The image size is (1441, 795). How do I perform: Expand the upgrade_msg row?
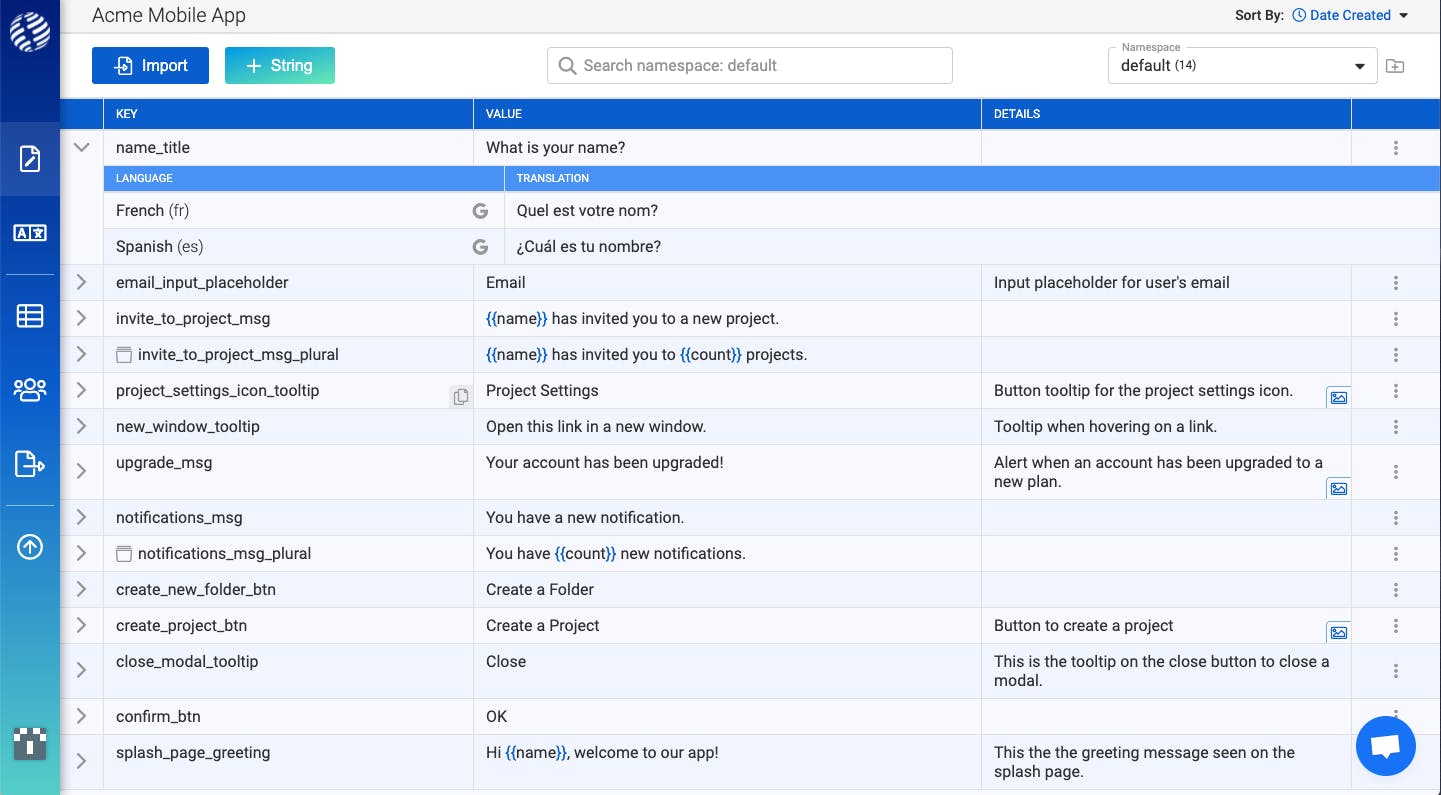[82, 472]
